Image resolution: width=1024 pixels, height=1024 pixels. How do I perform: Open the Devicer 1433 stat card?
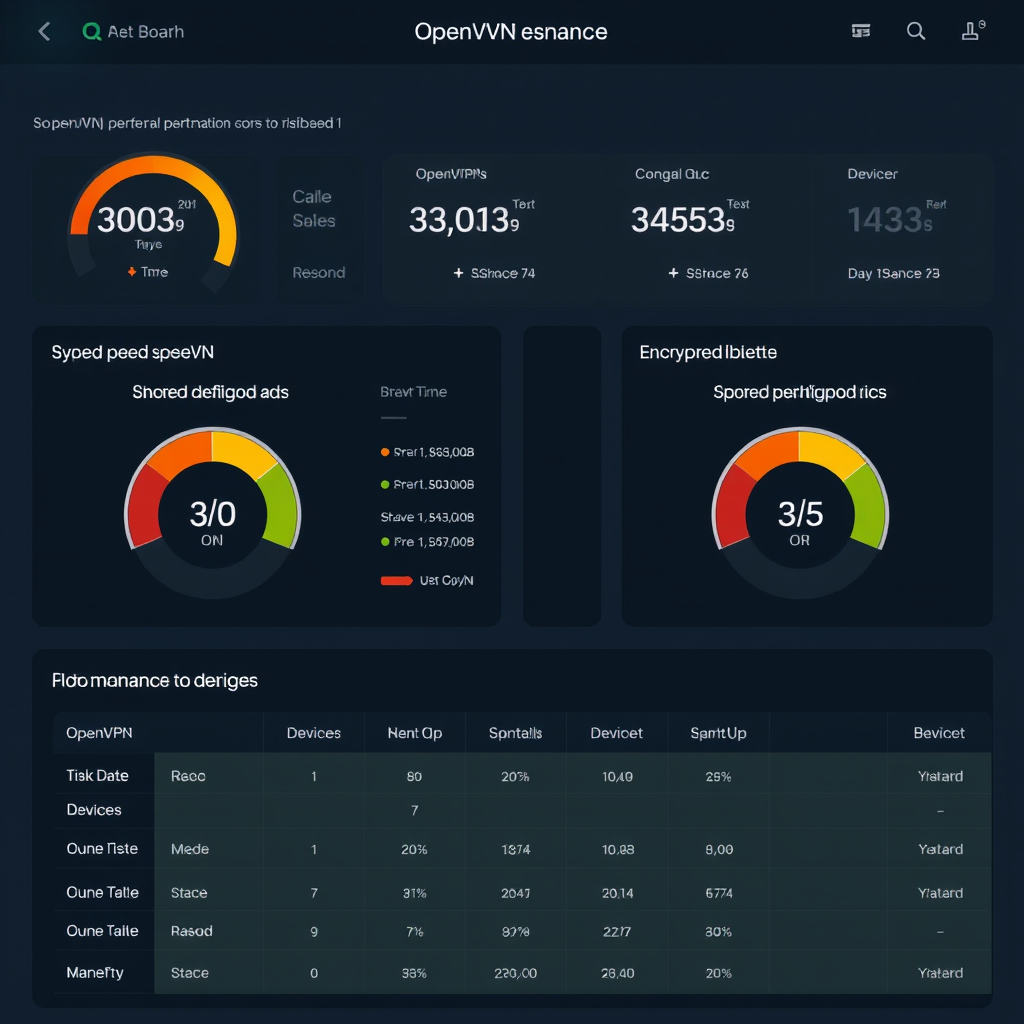(x=903, y=229)
